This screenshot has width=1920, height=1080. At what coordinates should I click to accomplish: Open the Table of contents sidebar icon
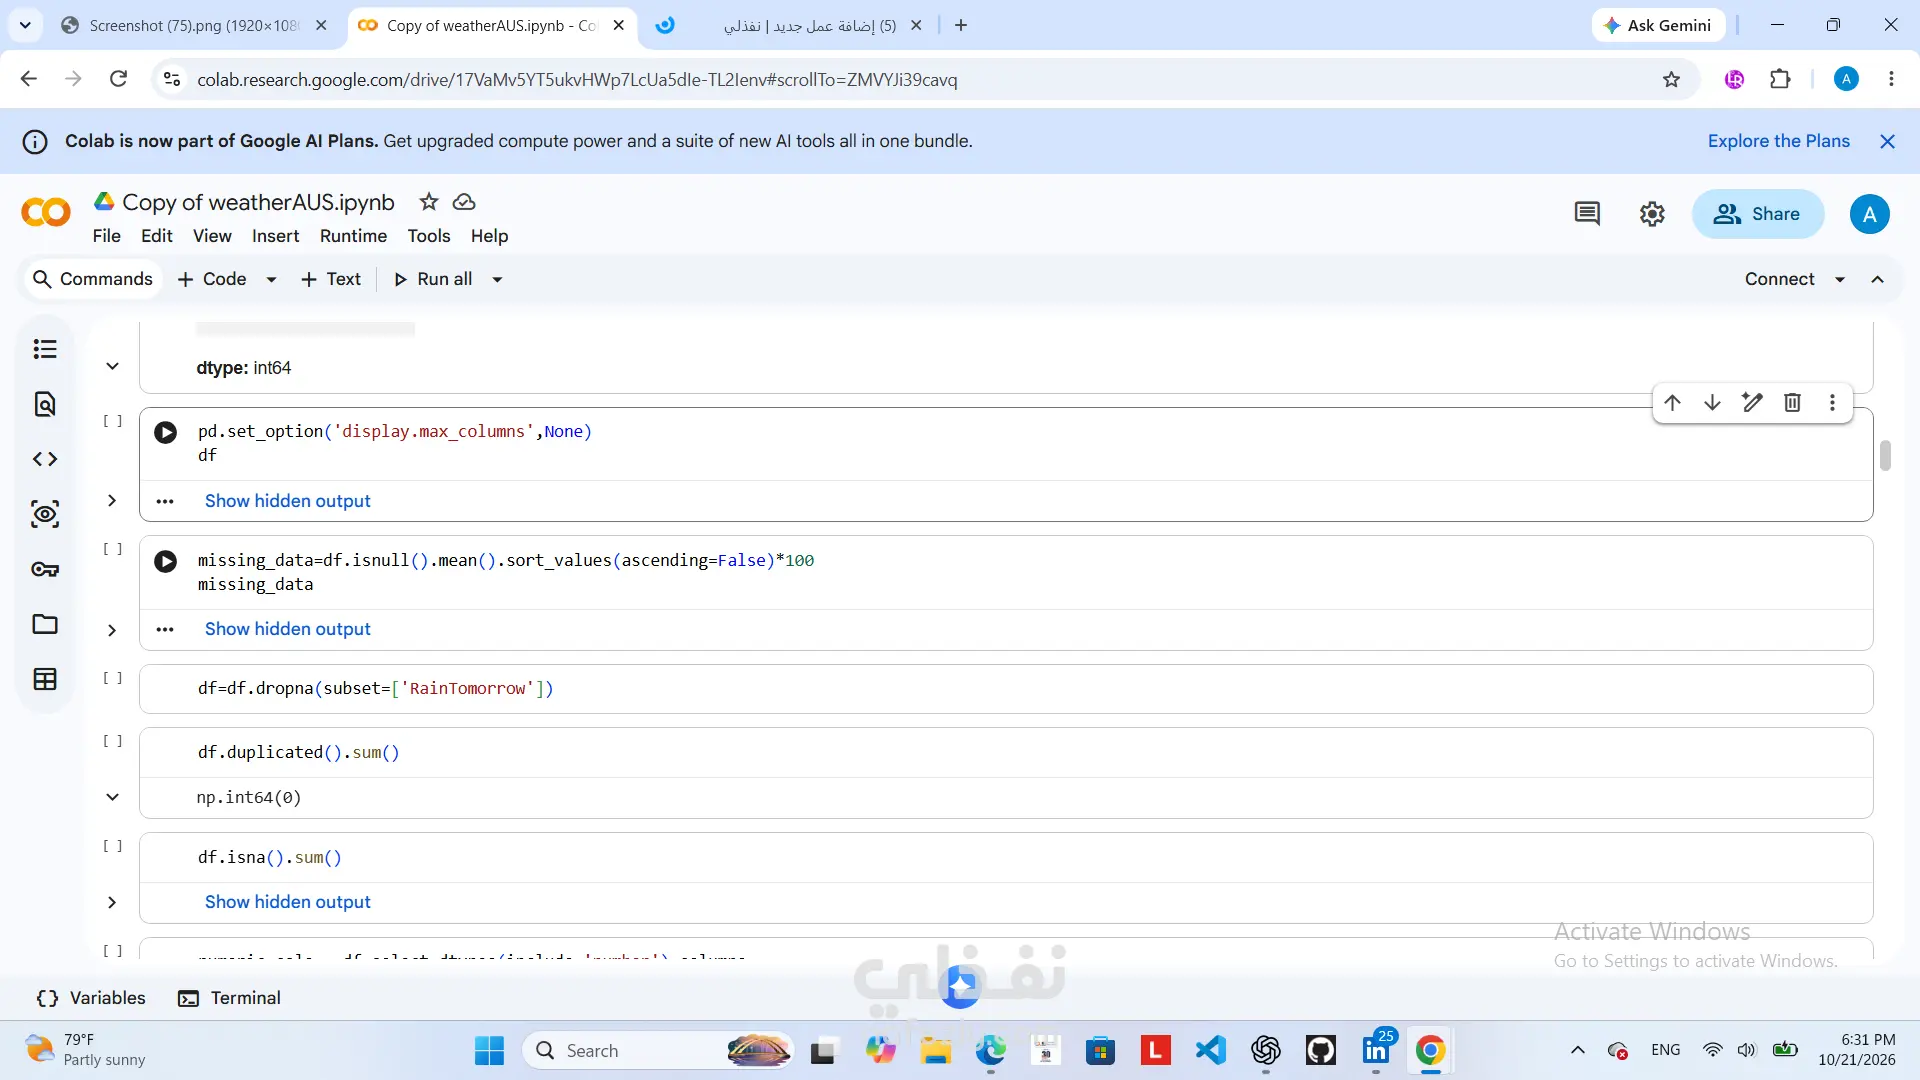(x=45, y=349)
